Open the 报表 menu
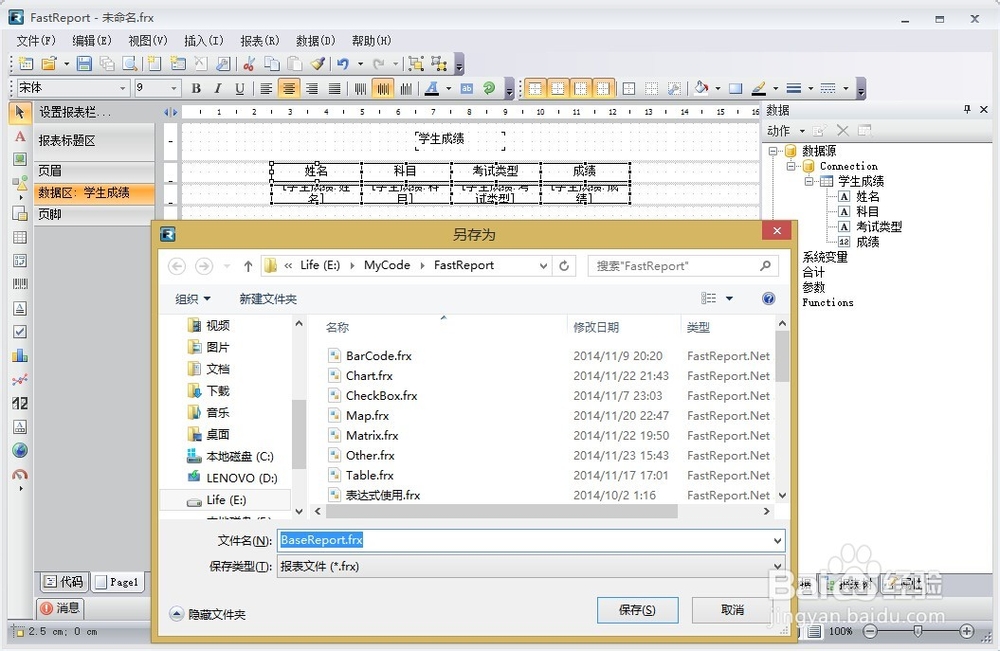1000x651 pixels. pyautogui.click(x=259, y=40)
